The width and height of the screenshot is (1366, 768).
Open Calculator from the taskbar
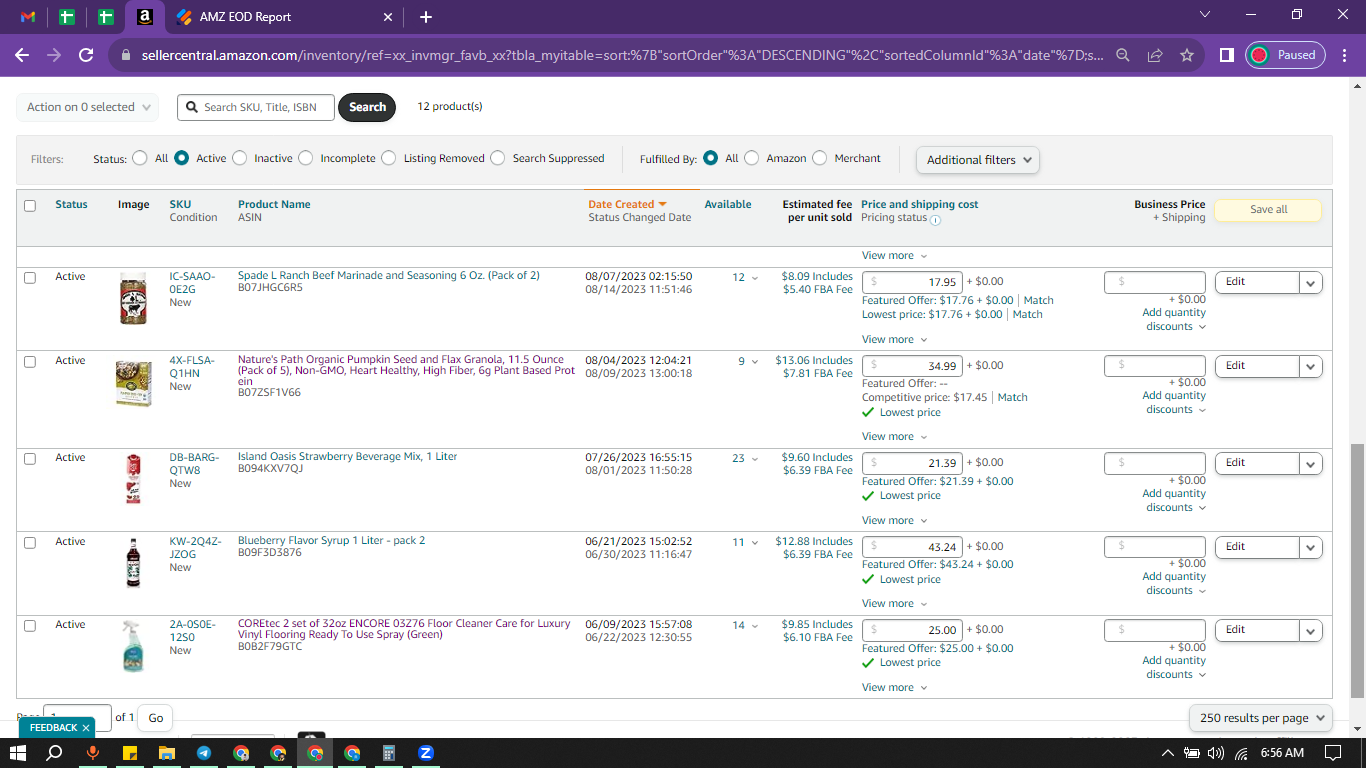pyautogui.click(x=388, y=753)
